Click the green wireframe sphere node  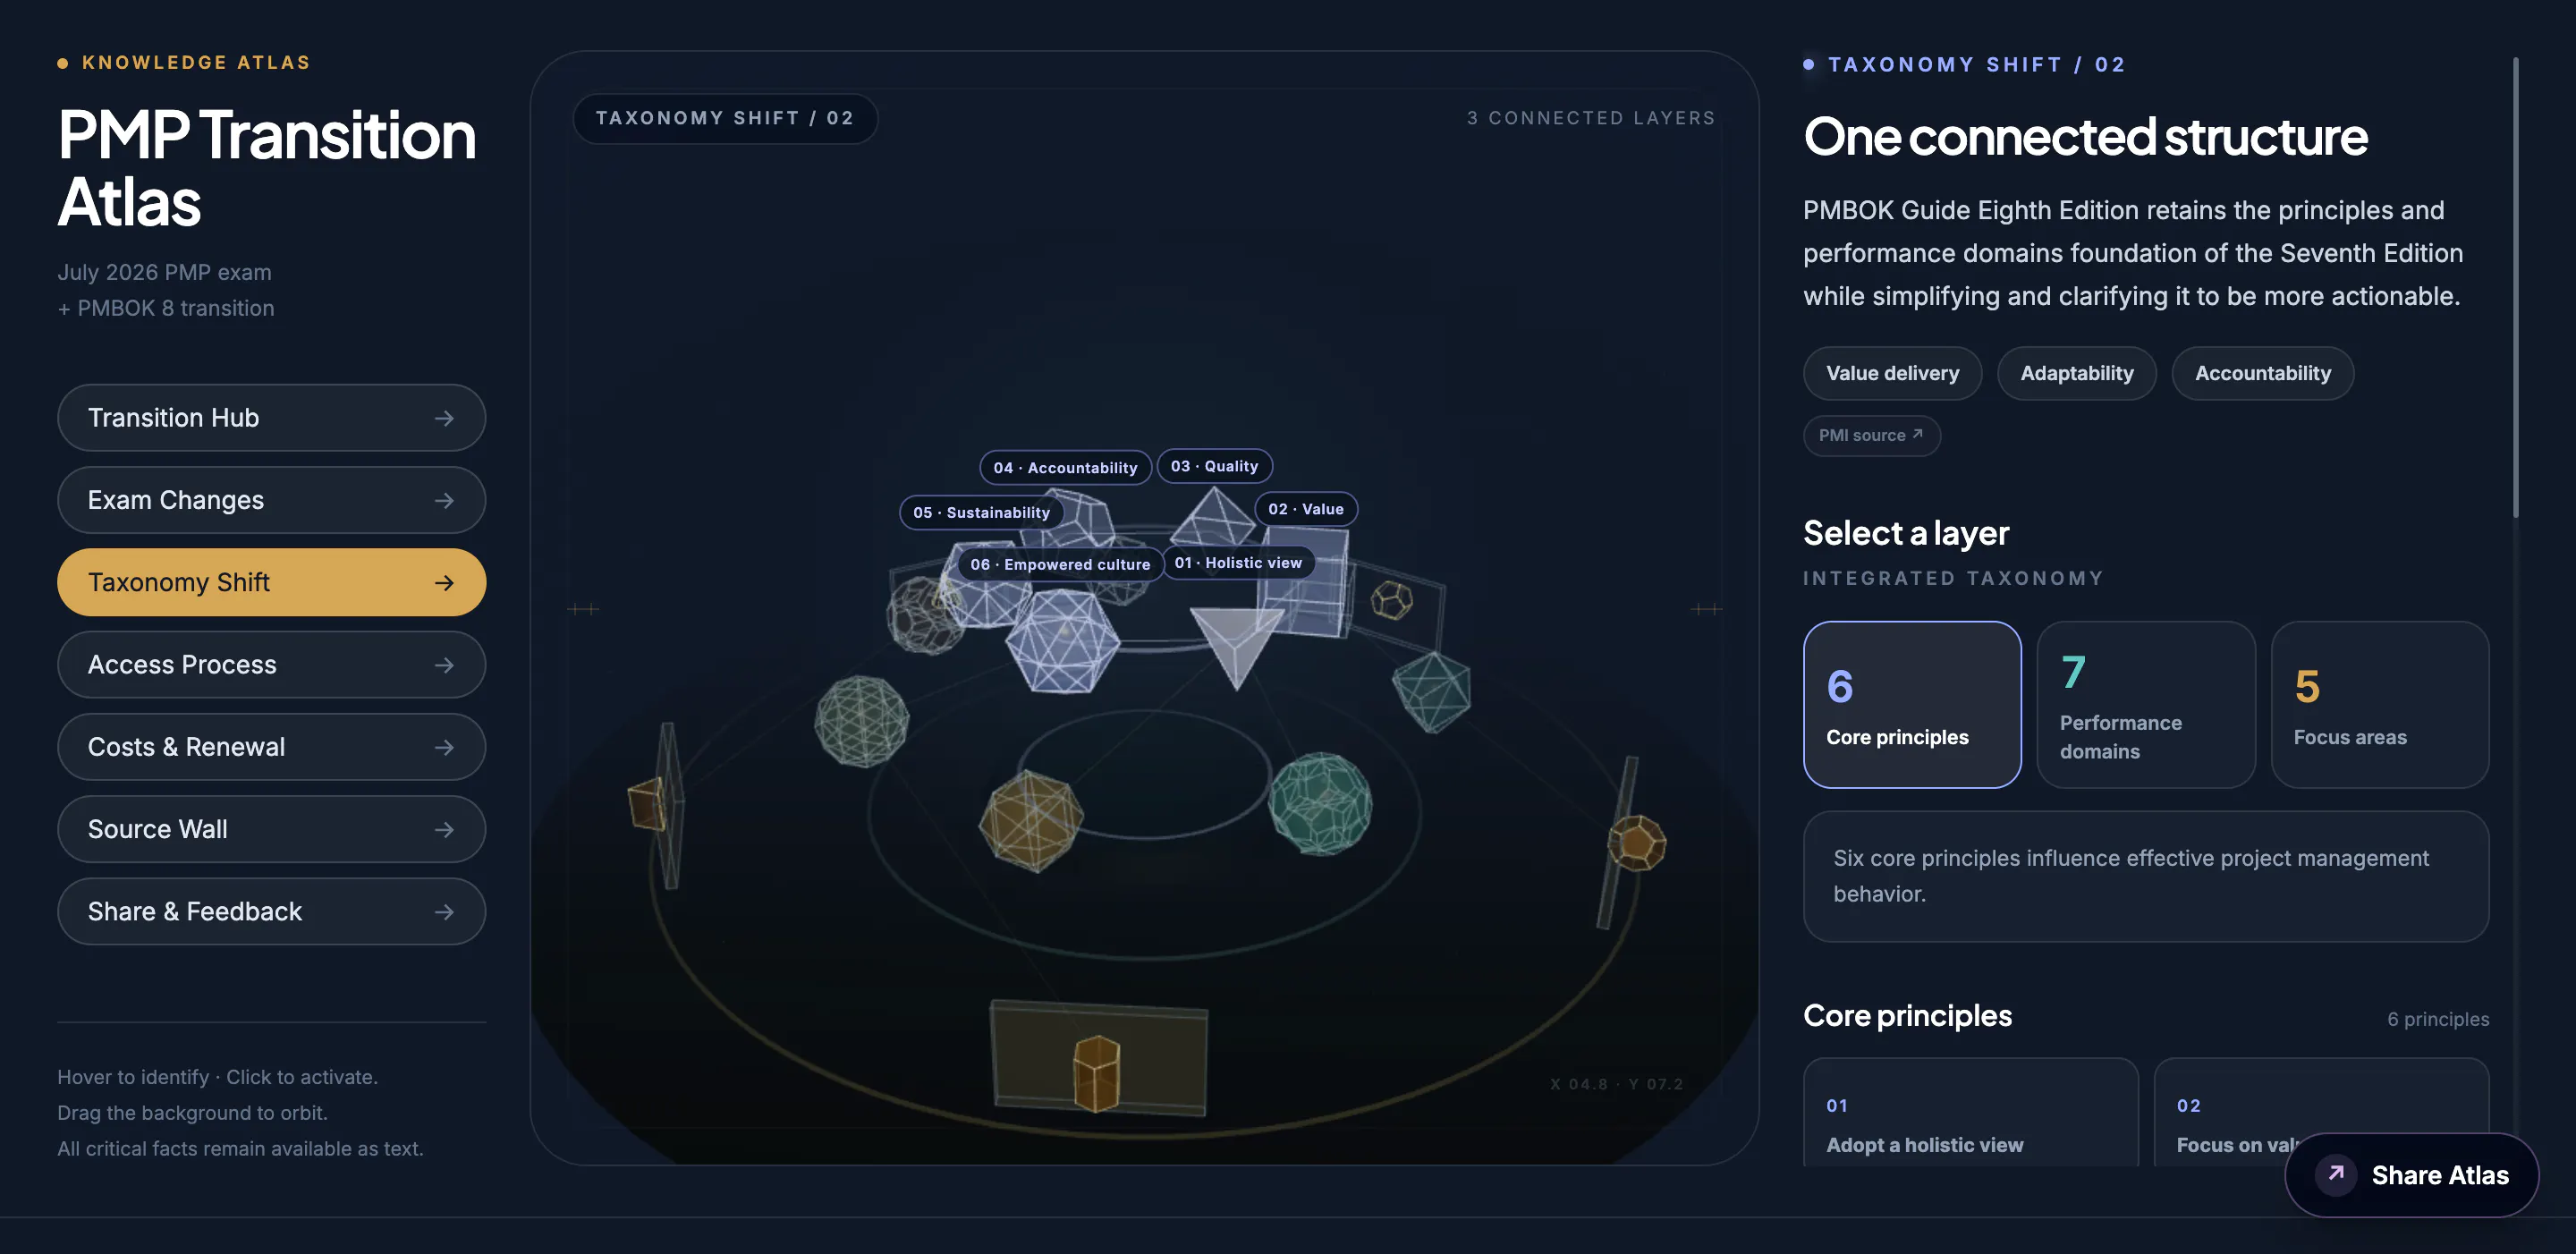pyautogui.click(x=862, y=721)
